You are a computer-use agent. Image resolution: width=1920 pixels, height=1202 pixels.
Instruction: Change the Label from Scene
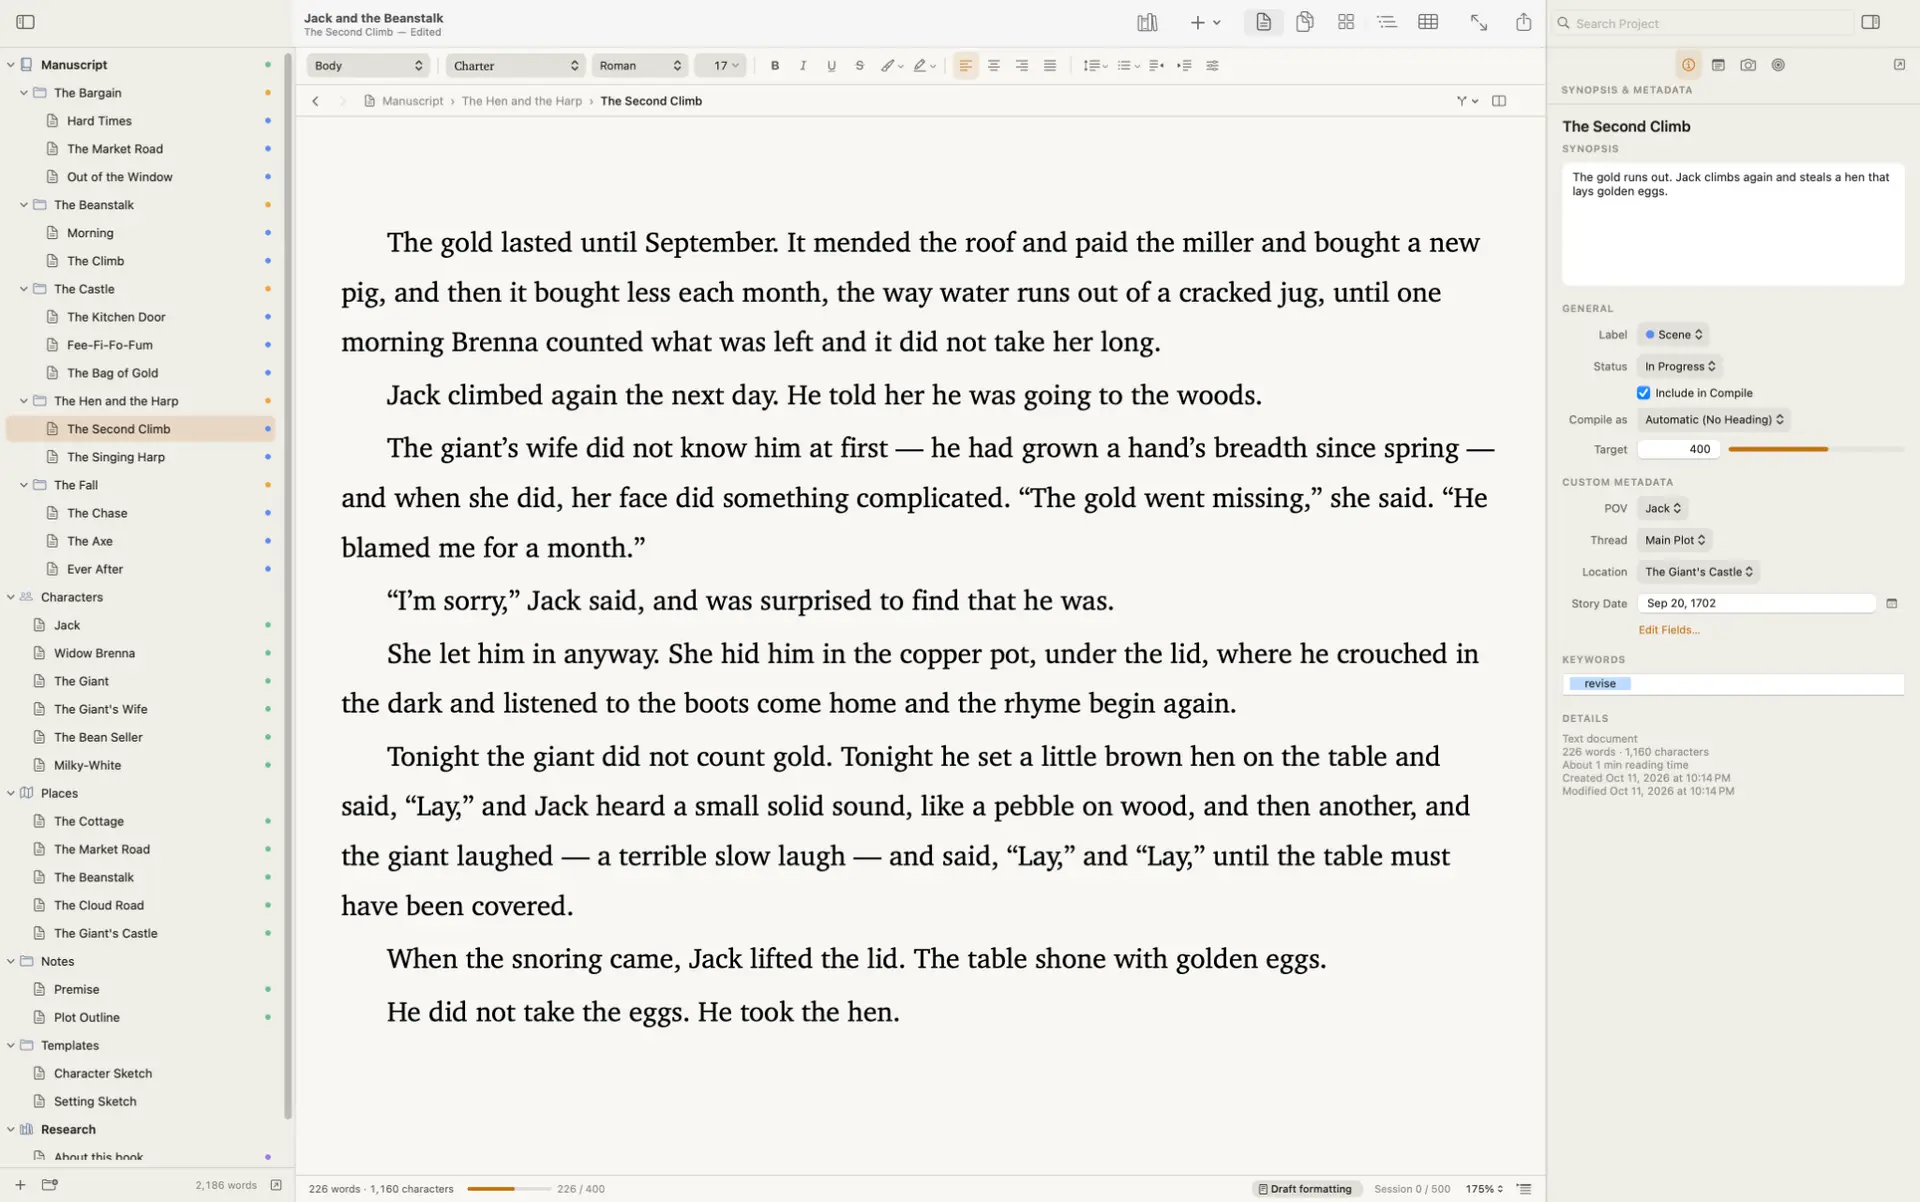coord(1673,335)
